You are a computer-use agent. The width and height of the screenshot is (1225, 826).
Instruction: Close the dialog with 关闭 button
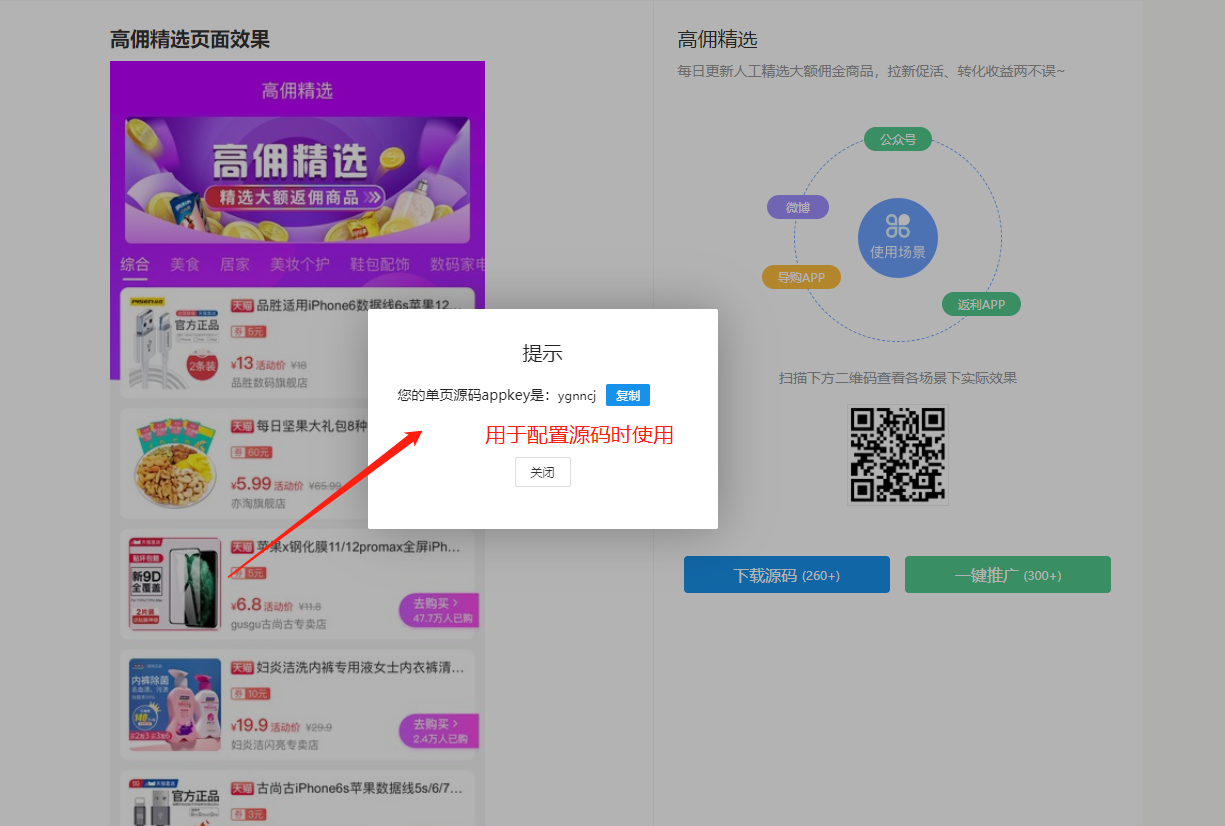(542, 472)
